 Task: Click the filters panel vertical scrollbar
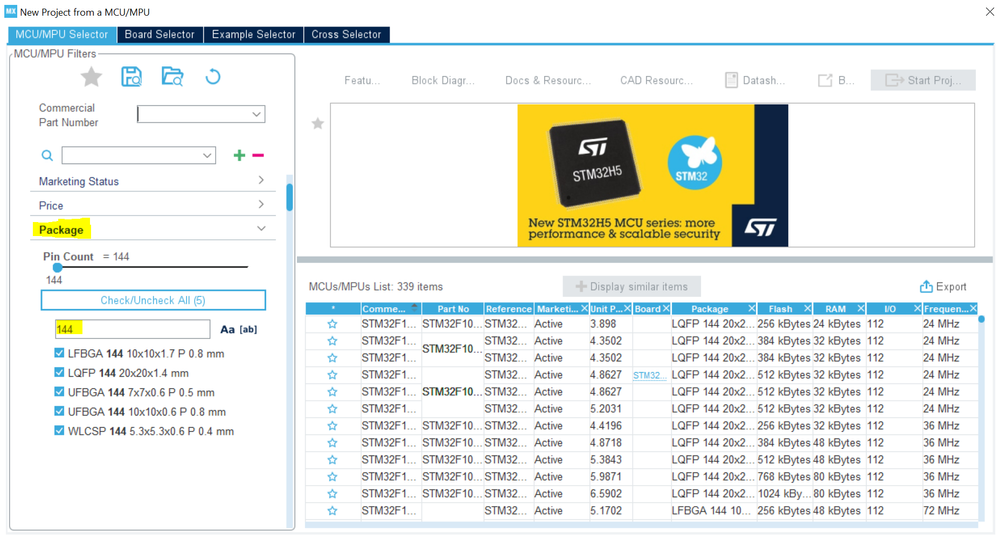289,197
